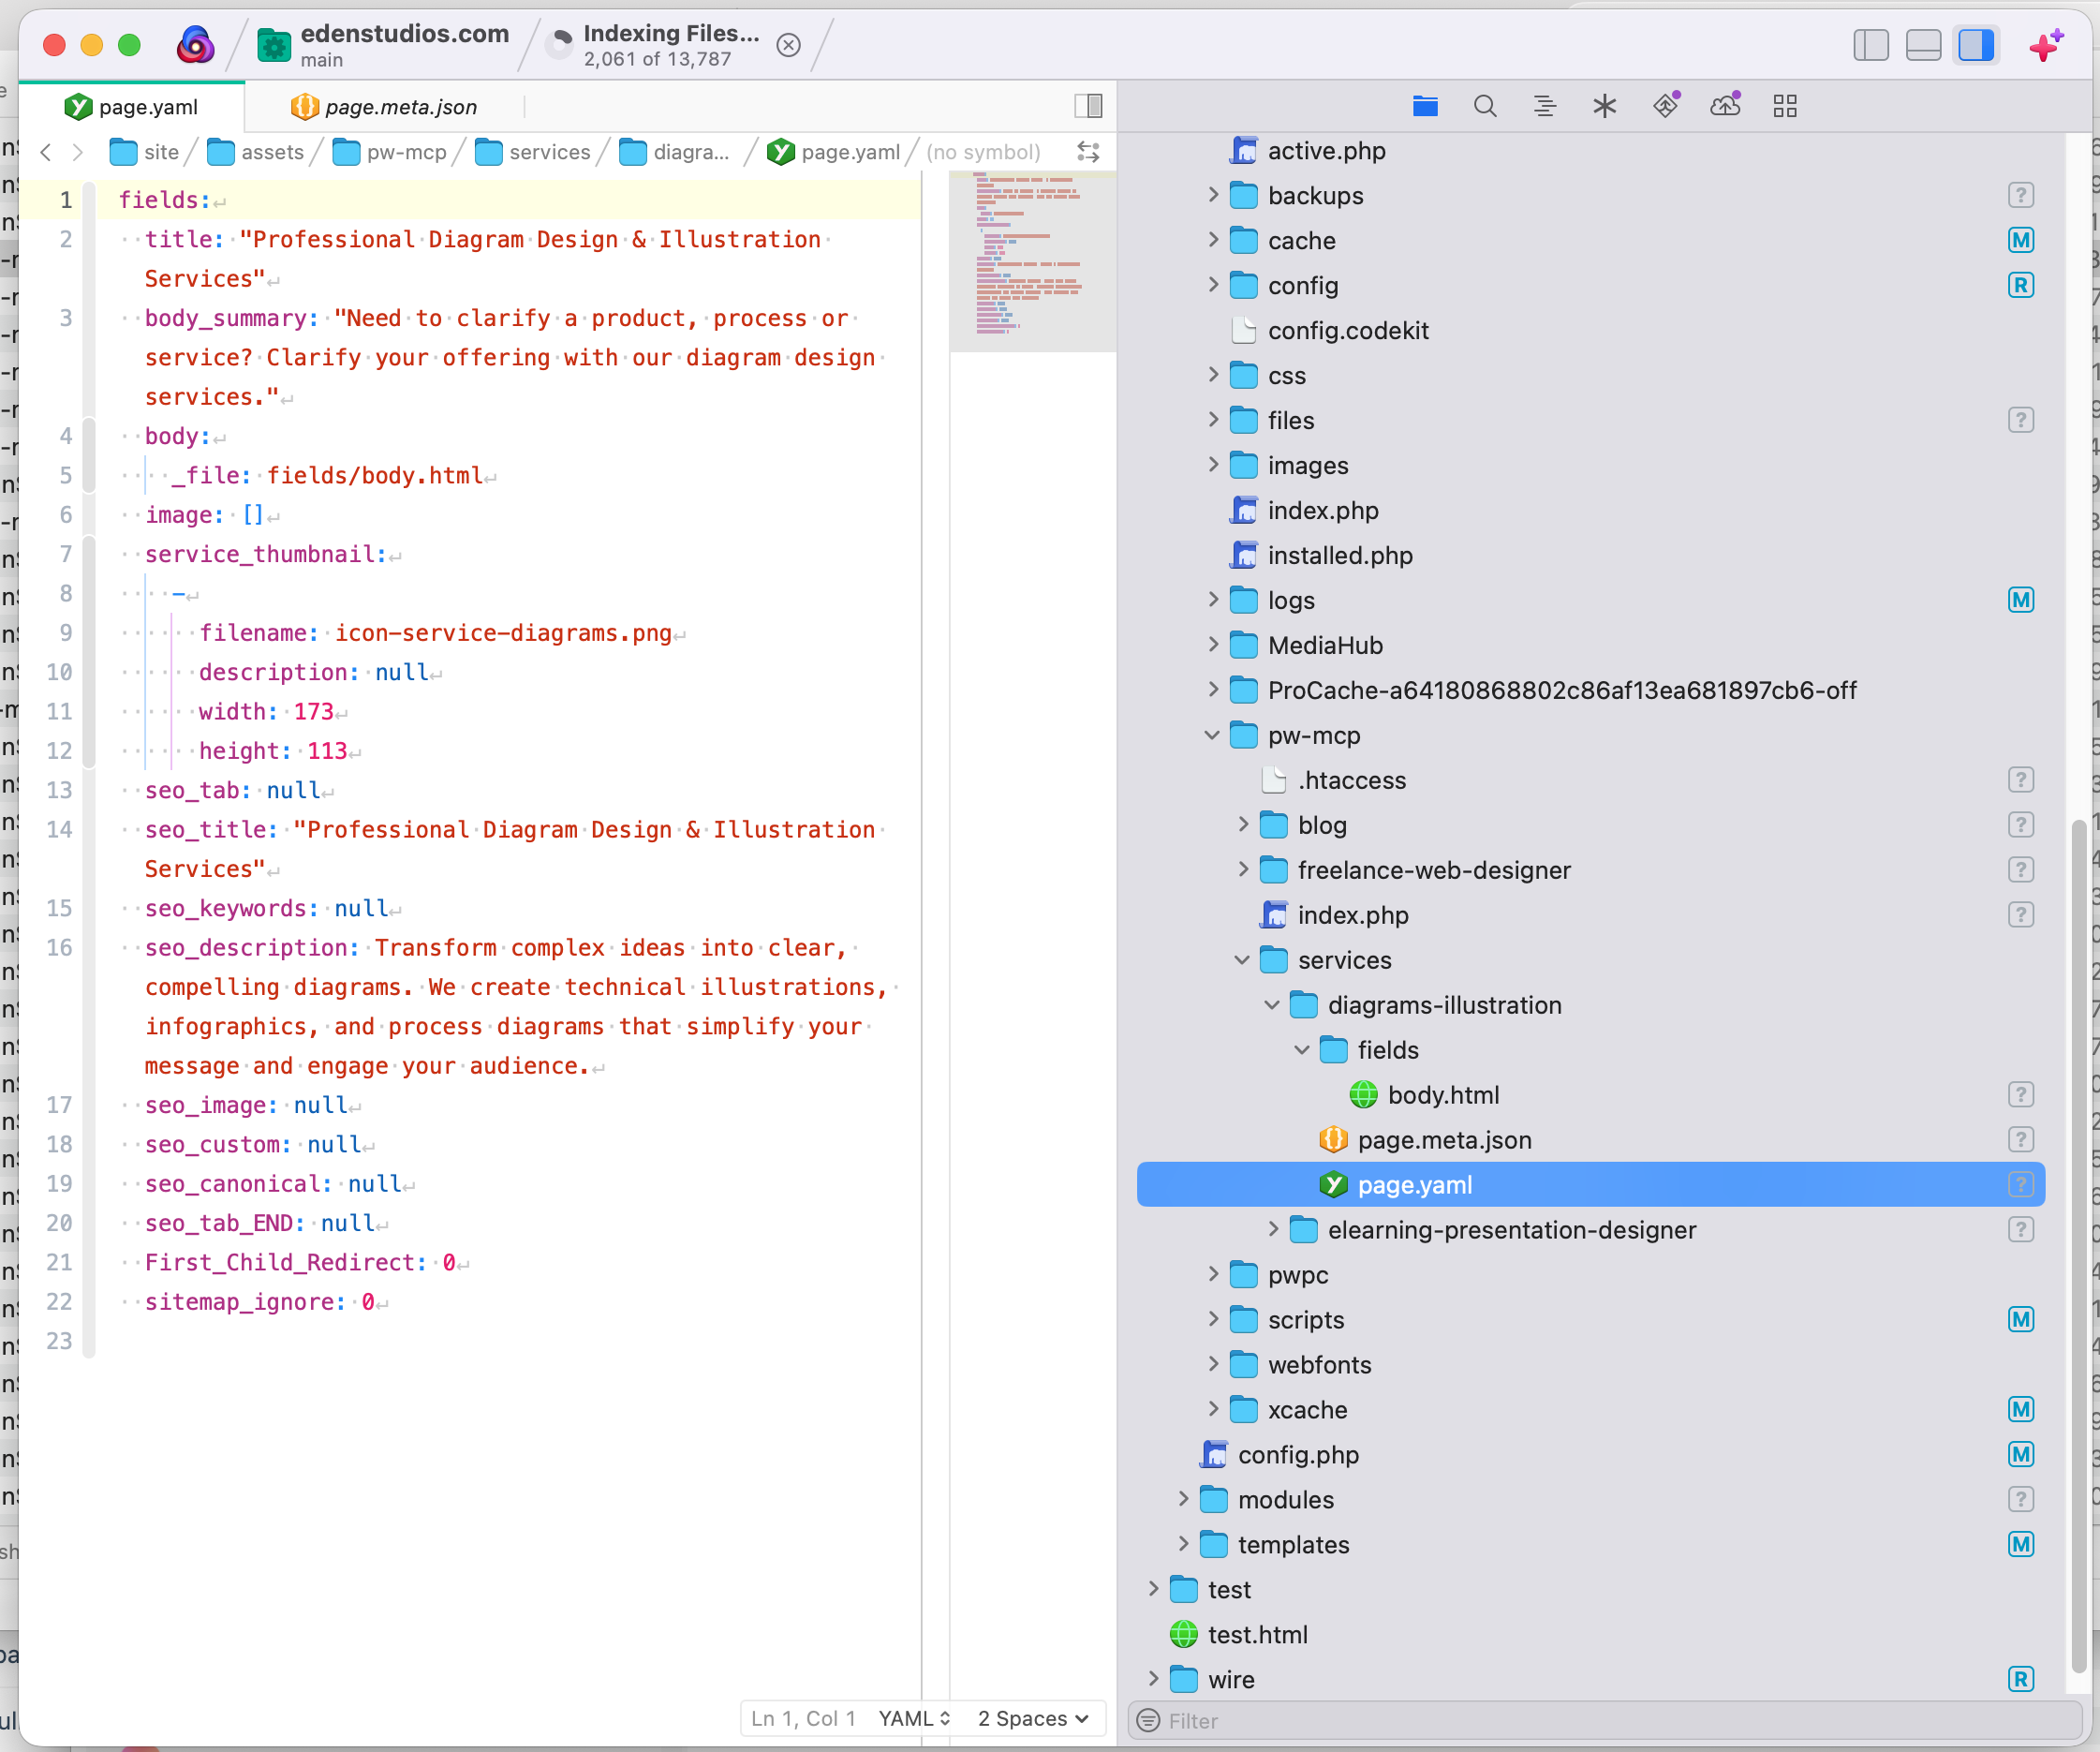The image size is (2100, 1752).
Task: Open the 2 Spaces indentation dropdown
Action: pyautogui.click(x=1033, y=1718)
